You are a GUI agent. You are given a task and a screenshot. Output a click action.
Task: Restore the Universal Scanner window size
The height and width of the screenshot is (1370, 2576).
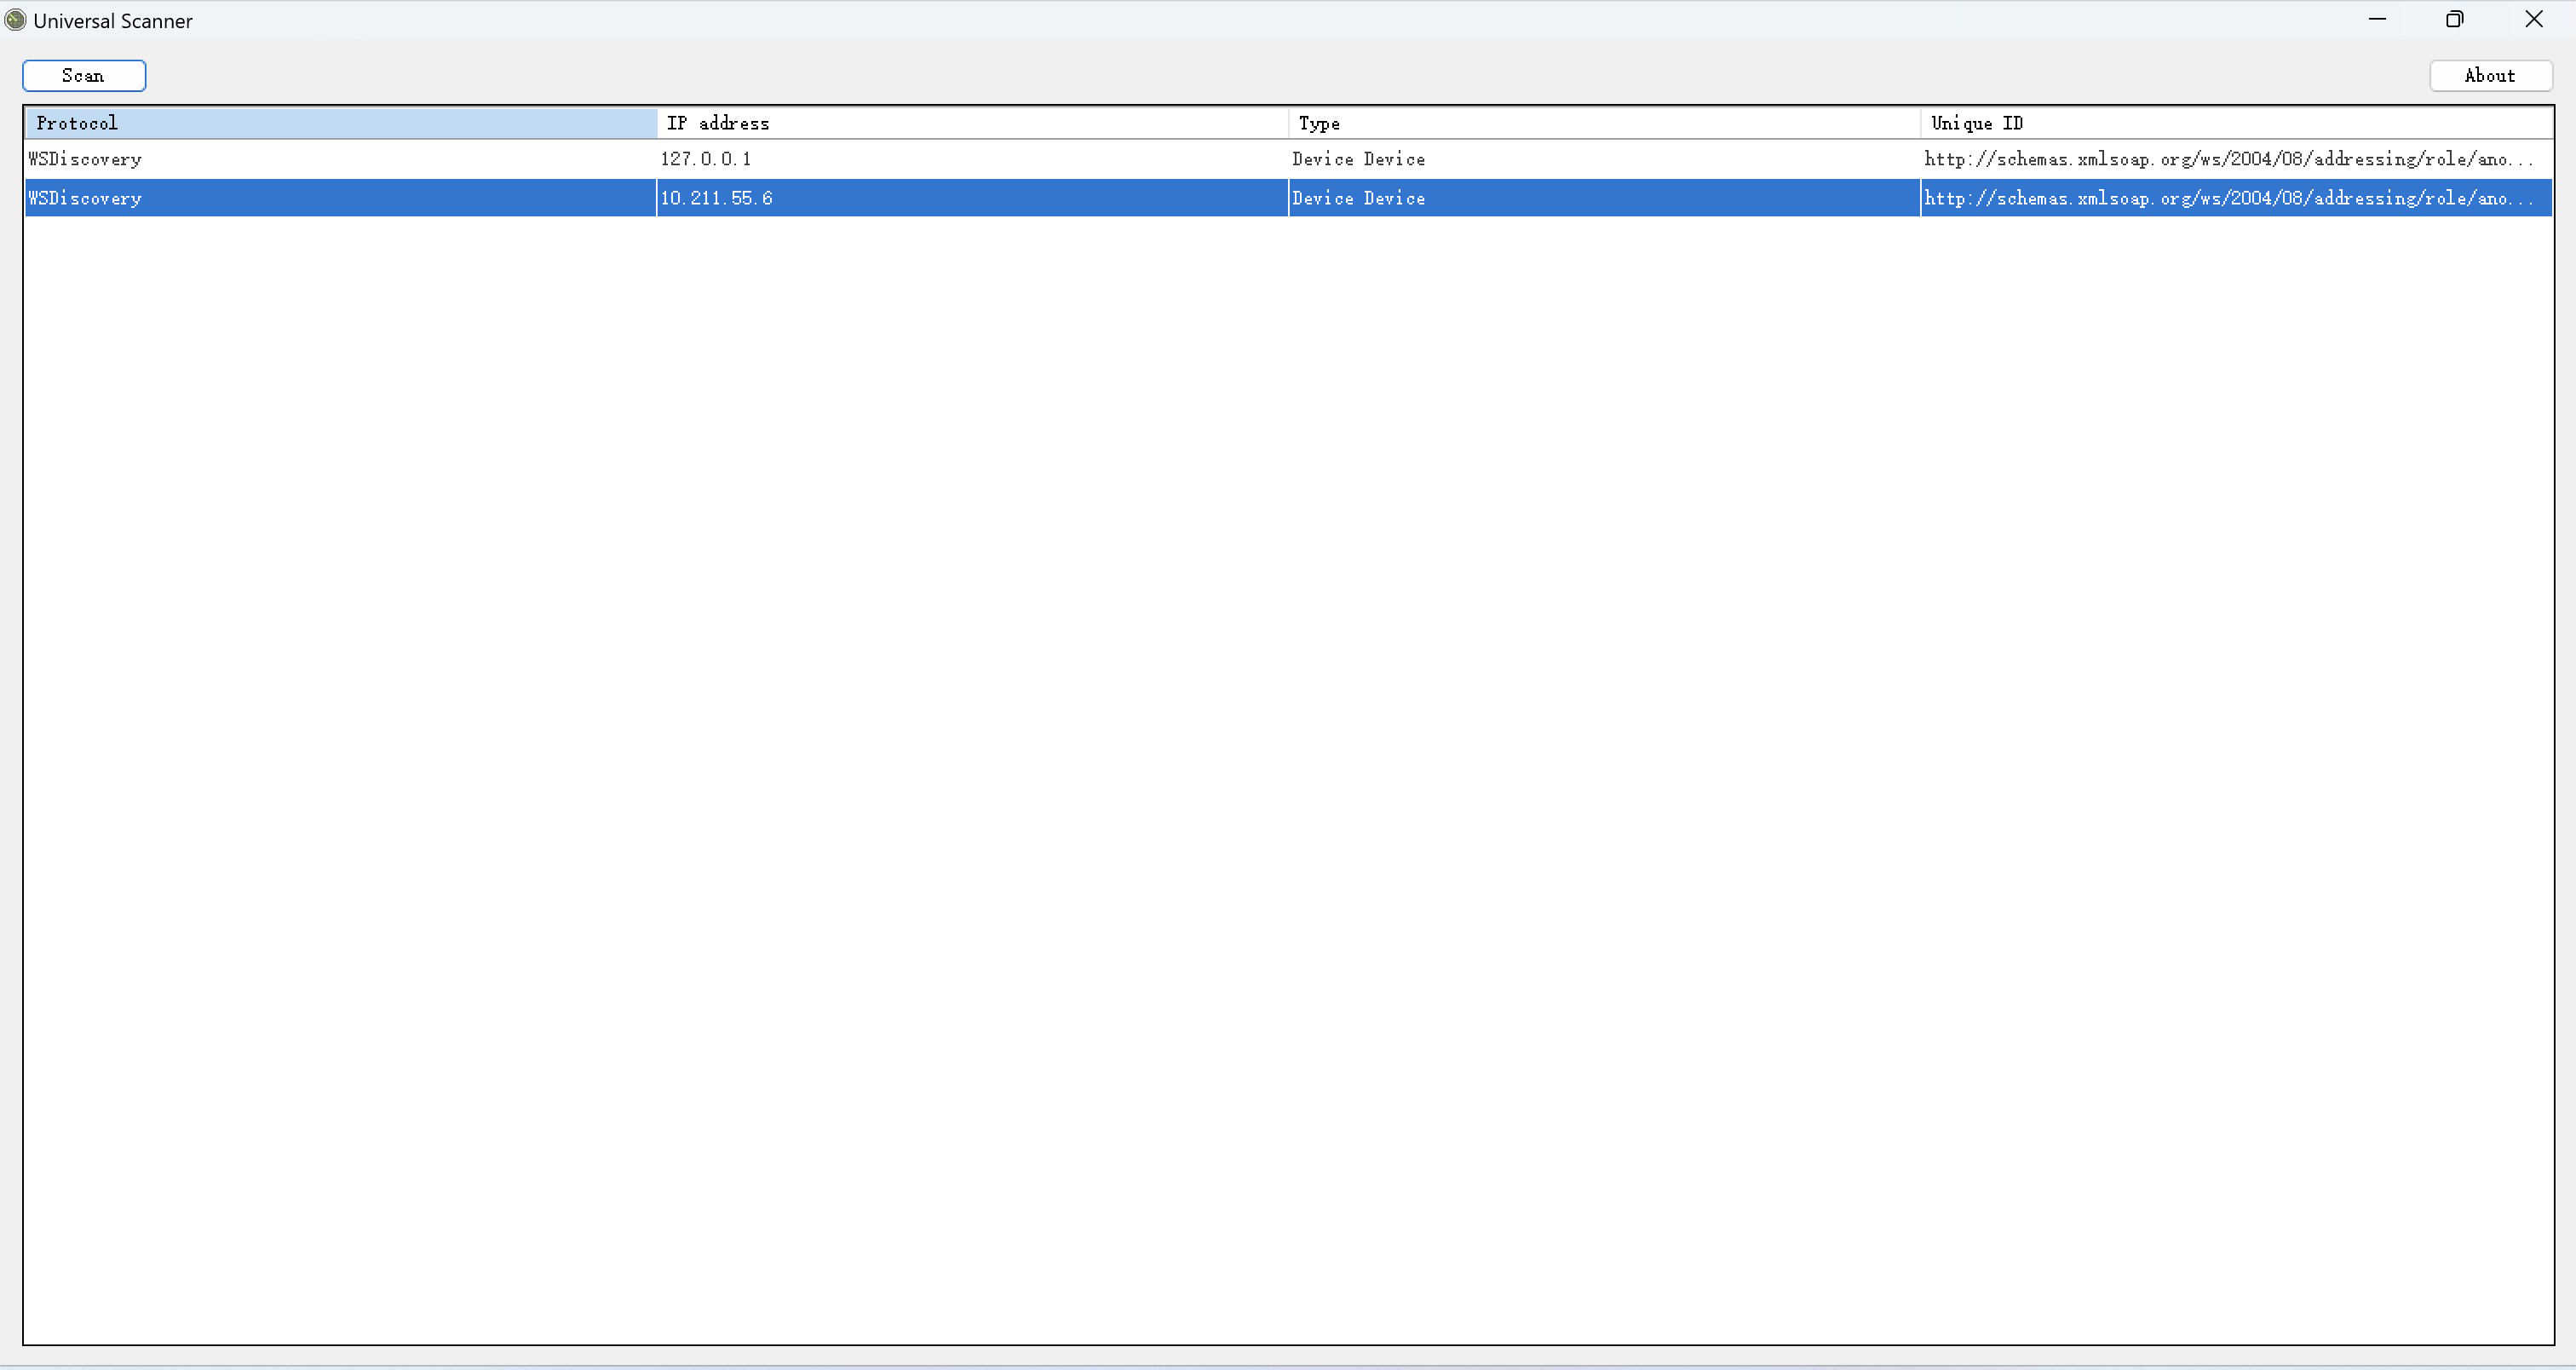pyautogui.click(x=2456, y=19)
